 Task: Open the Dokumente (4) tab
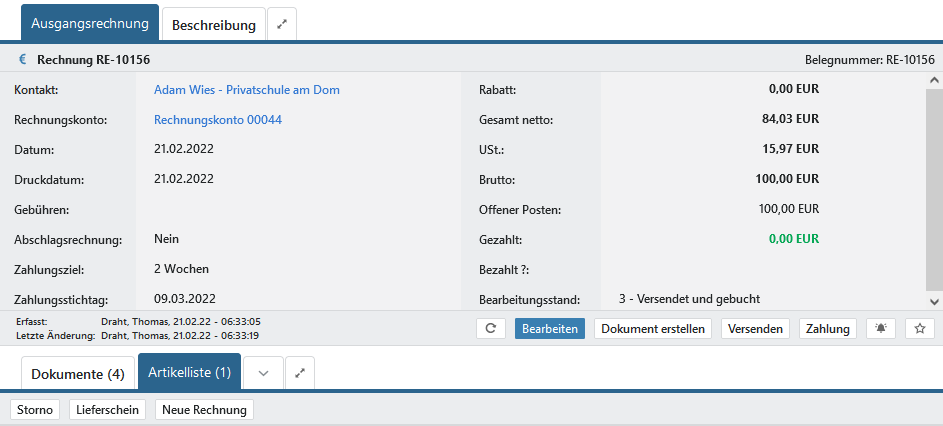pos(78,374)
